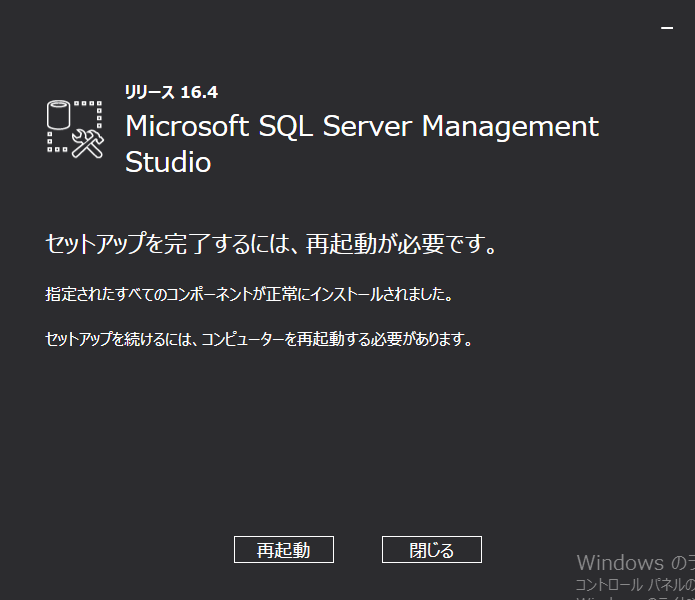Click the version number 16.4
This screenshot has height=600, width=695.
[199, 92]
